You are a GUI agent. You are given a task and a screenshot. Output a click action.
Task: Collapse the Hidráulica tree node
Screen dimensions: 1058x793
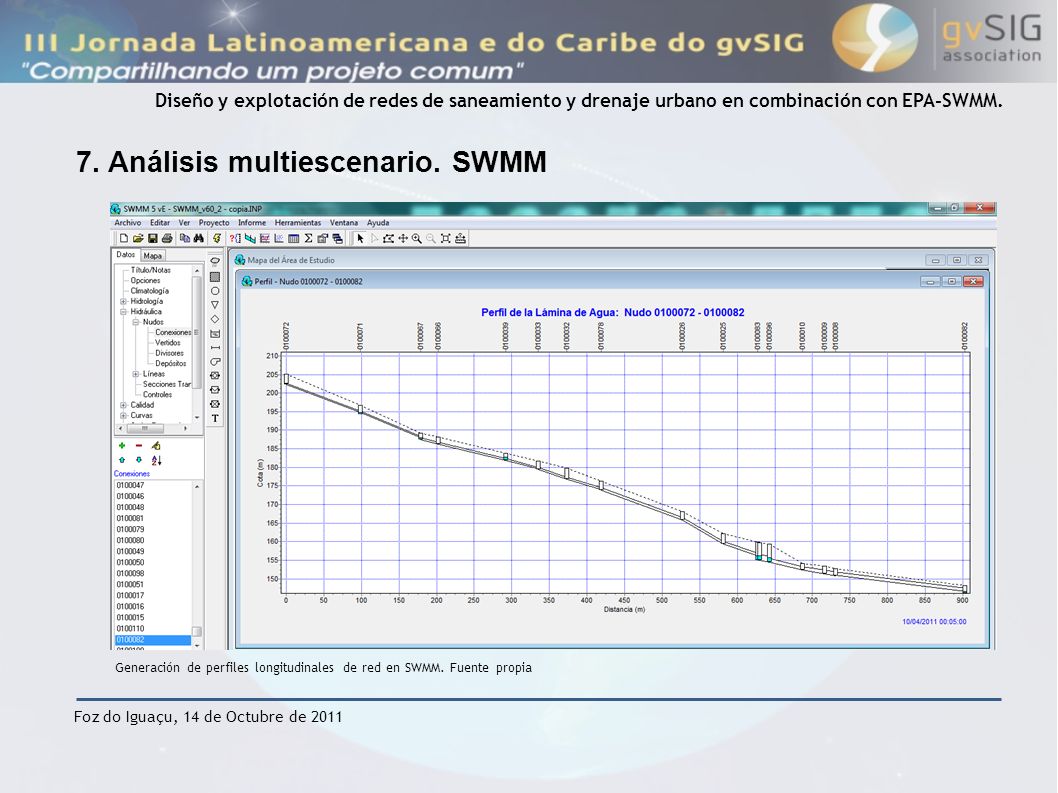[123, 312]
